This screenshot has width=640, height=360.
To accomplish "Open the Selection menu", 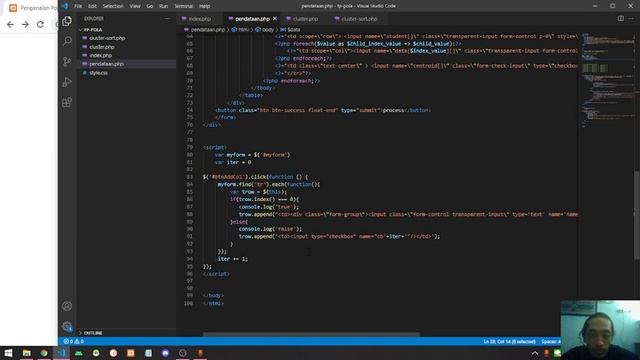I will [113, 6].
